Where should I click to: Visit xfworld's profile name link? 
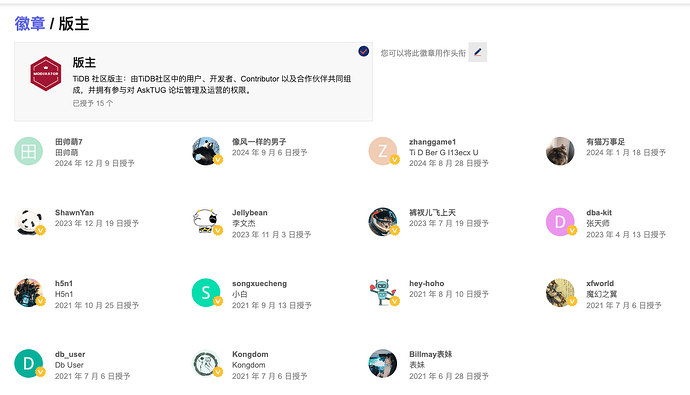pos(600,283)
